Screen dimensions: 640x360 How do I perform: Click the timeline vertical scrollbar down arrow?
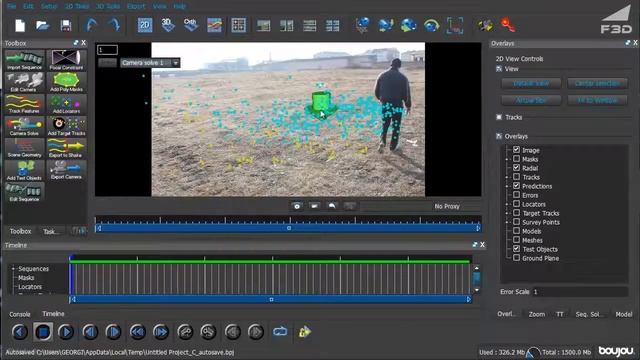tap(476, 290)
